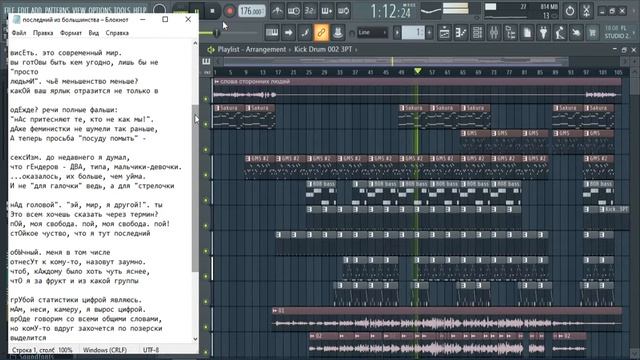The image size is (640, 360).
Task: Toggle the metronome icon
Action: [x=278, y=11]
